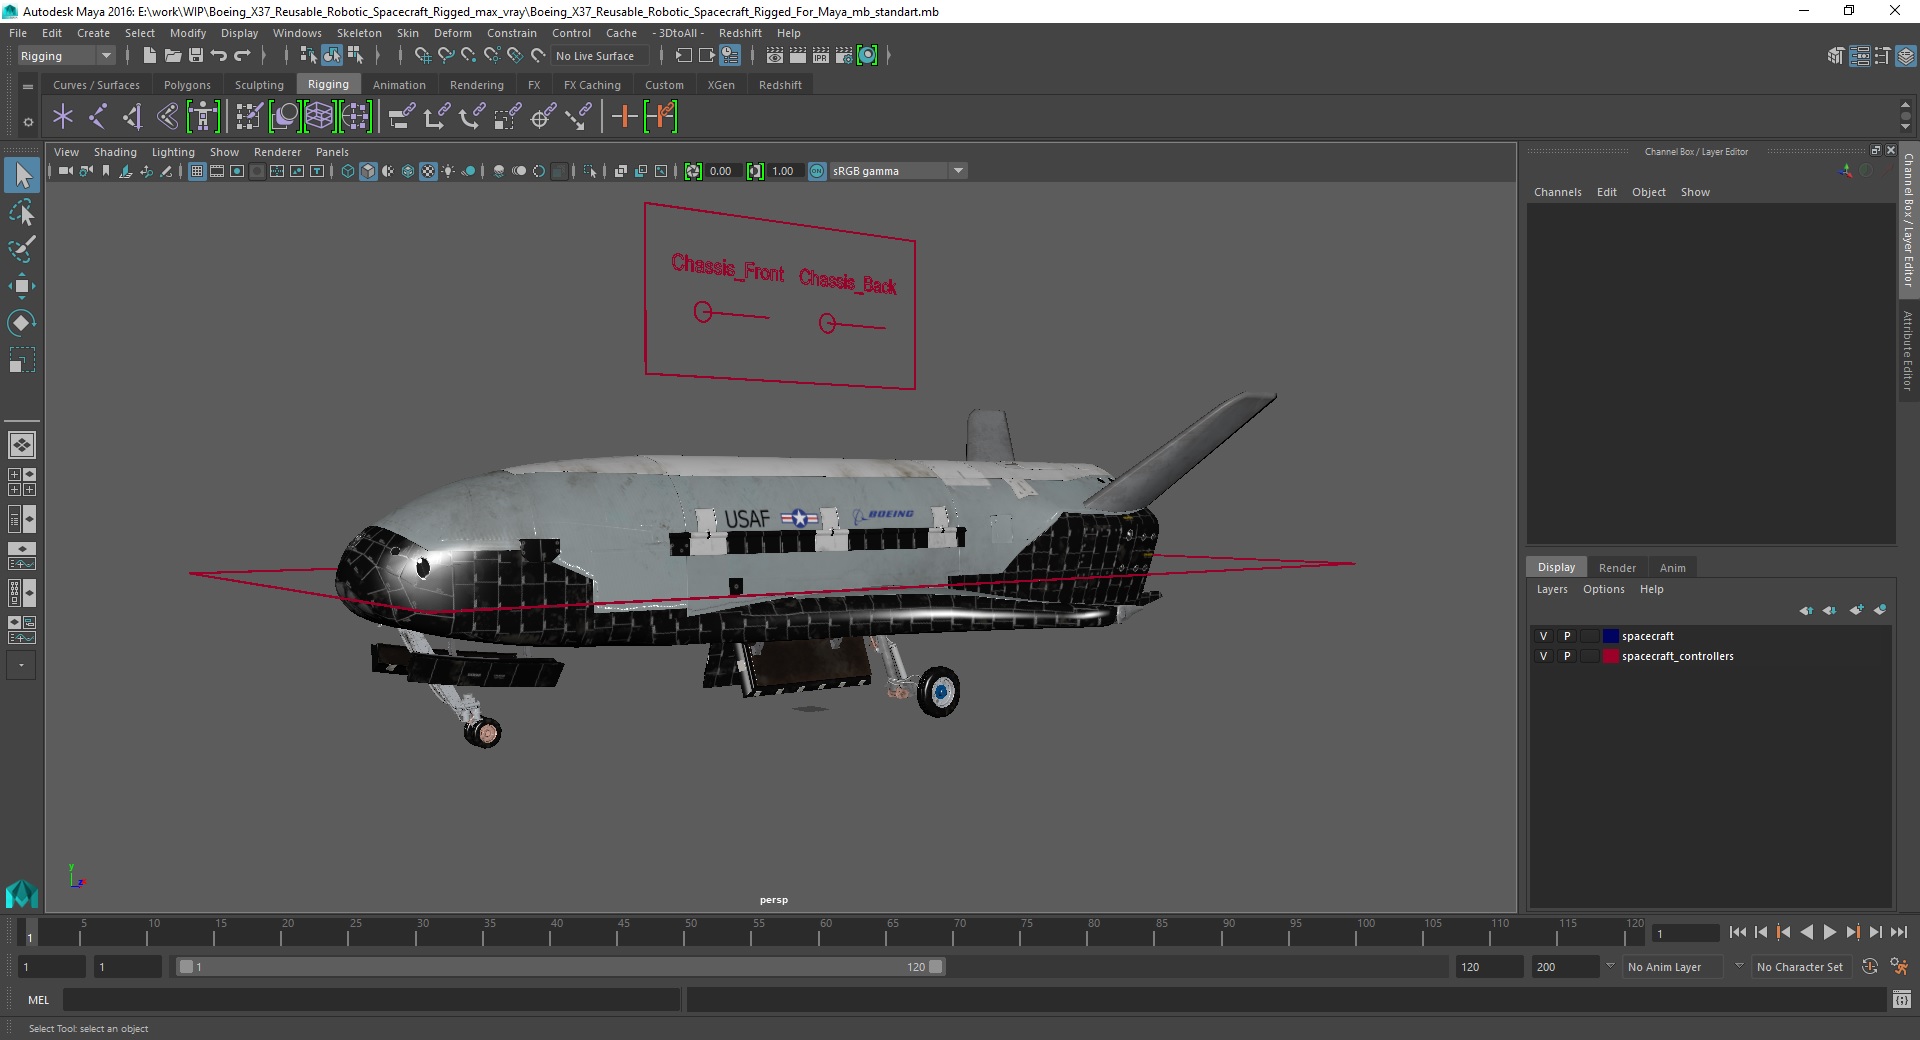
Task: Click MEL command language label
Action: coord(38,1000)
